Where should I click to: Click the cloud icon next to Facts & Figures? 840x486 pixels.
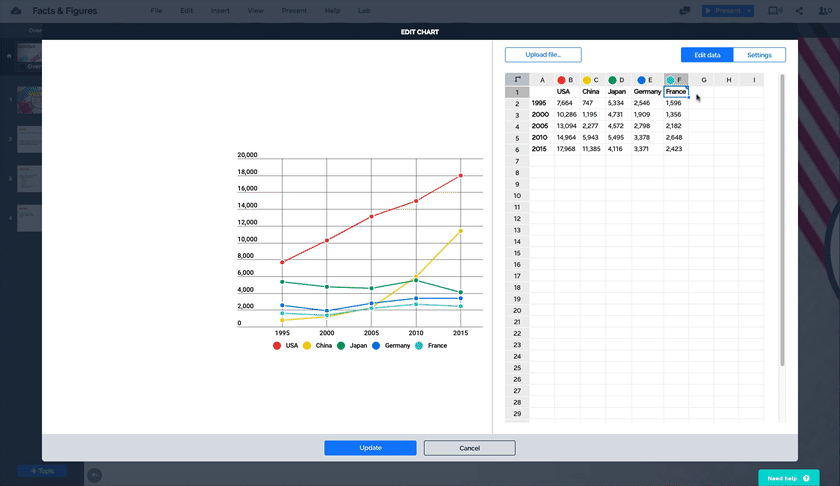pos(16,11)
